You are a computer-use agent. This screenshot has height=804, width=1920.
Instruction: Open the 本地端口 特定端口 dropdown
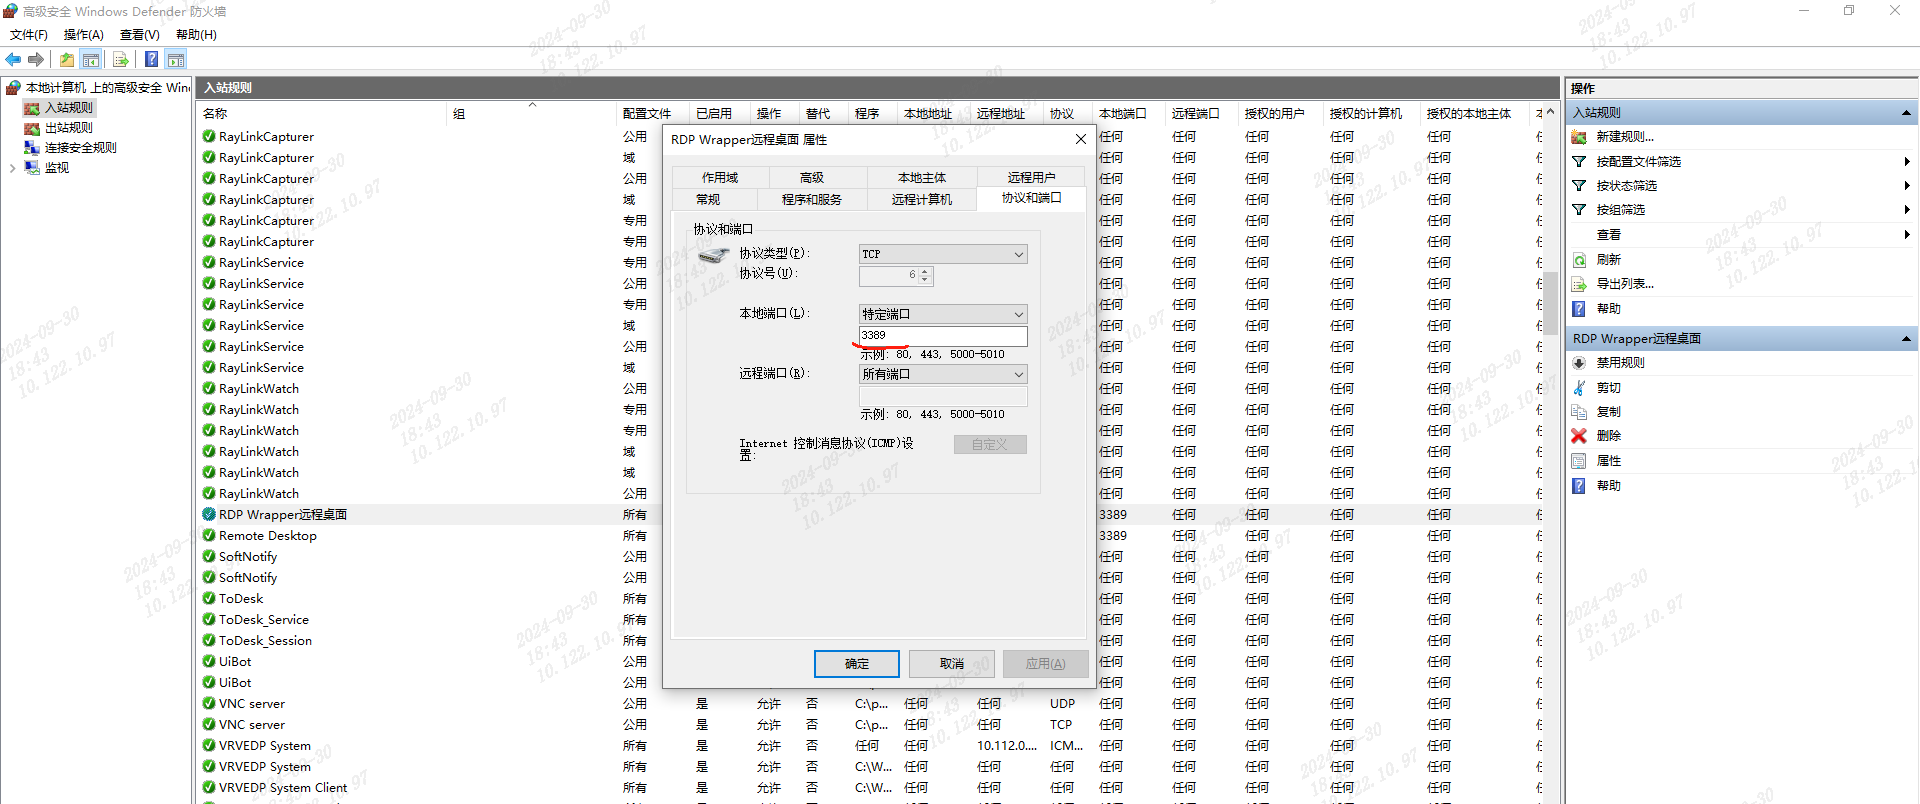coord(943,314)
